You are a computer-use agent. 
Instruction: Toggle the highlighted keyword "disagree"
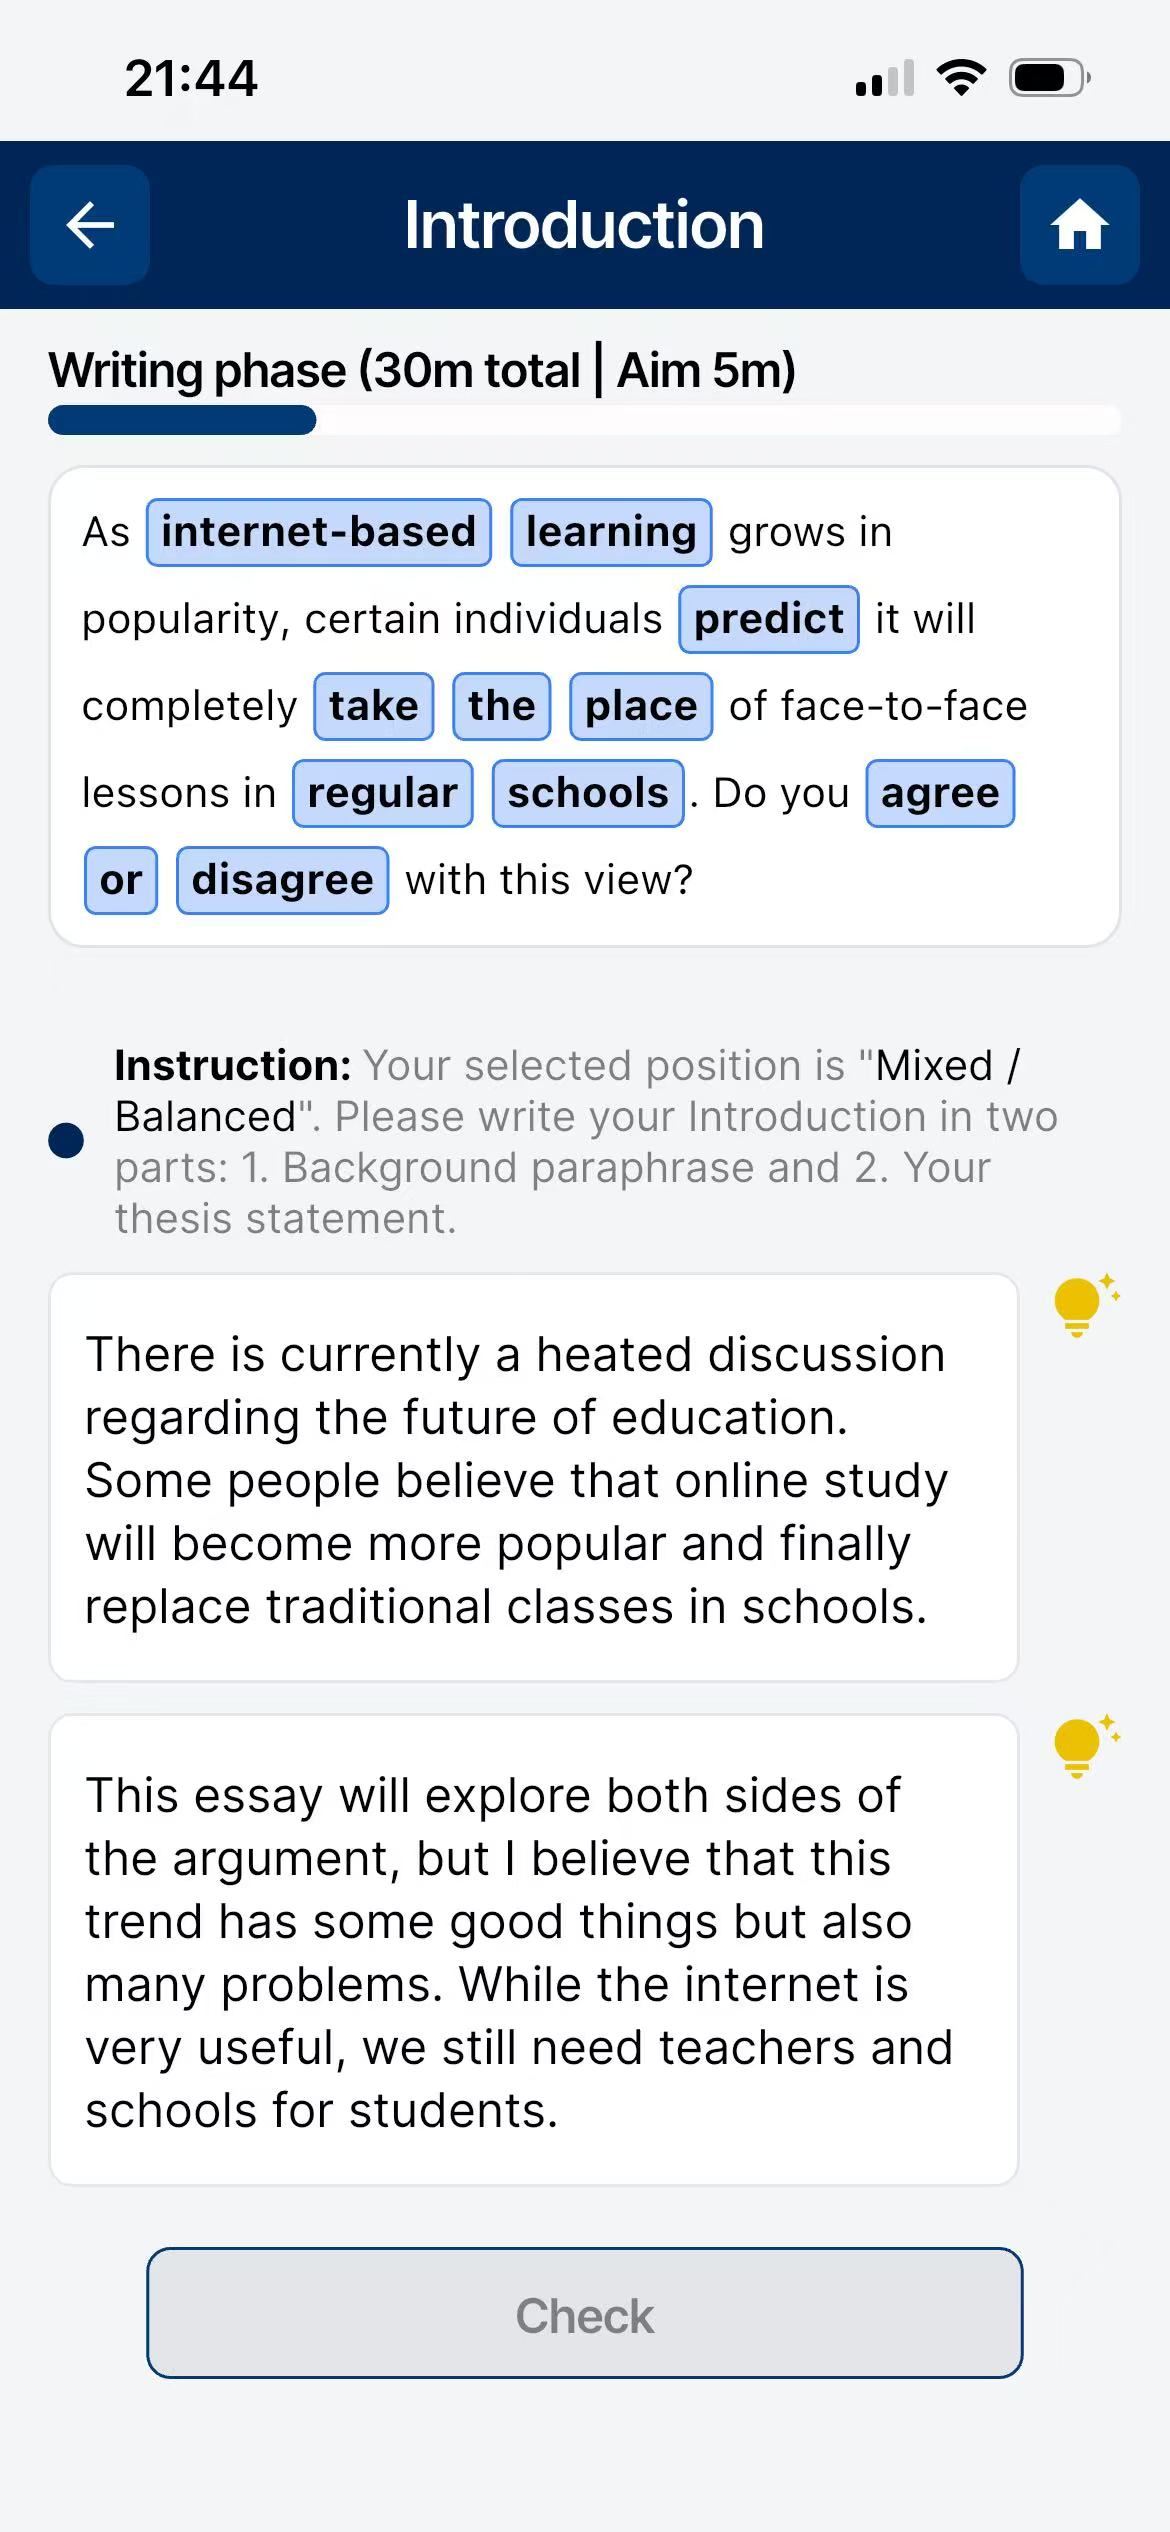tap(282, 880)
